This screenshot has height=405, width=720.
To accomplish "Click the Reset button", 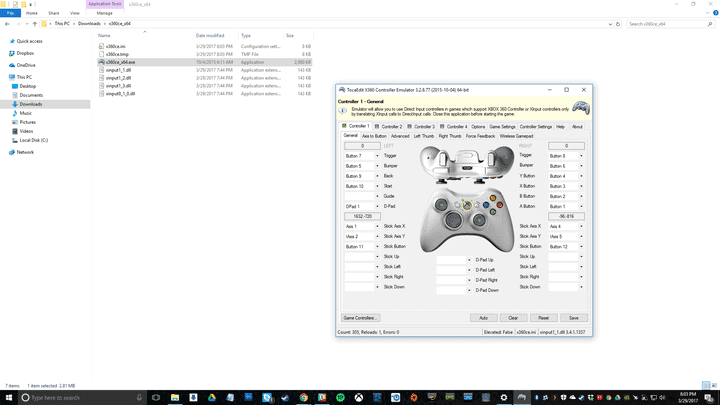I will (x=543, y=318).
